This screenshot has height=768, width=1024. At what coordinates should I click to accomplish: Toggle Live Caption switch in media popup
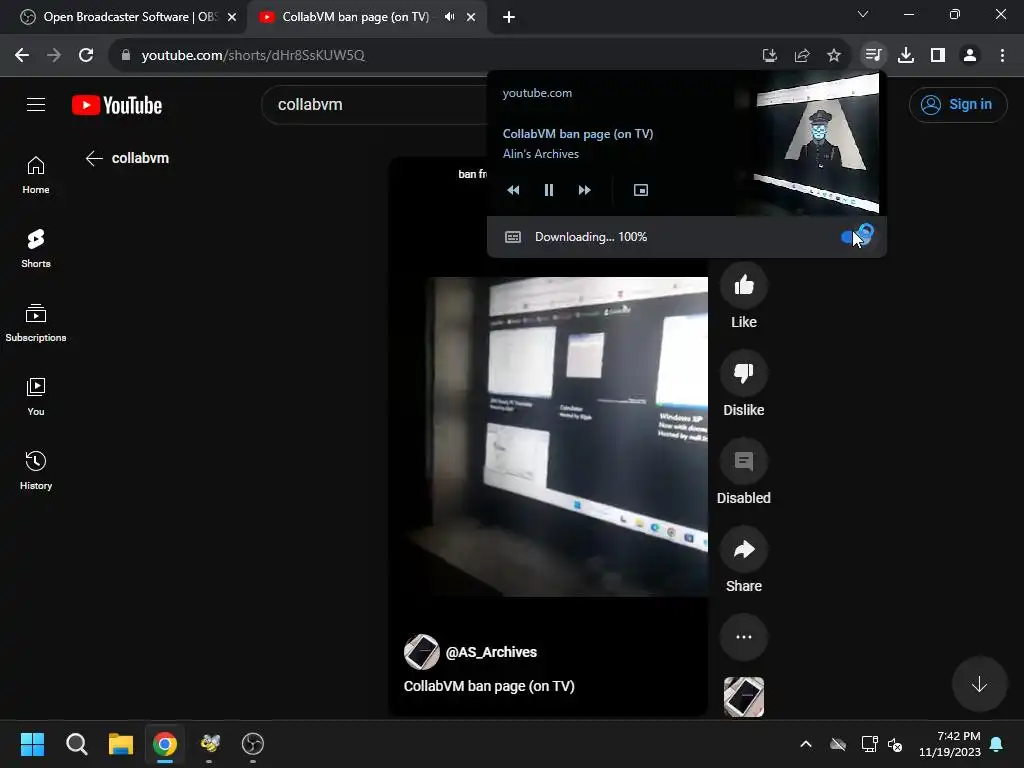[x=857, y=236]
